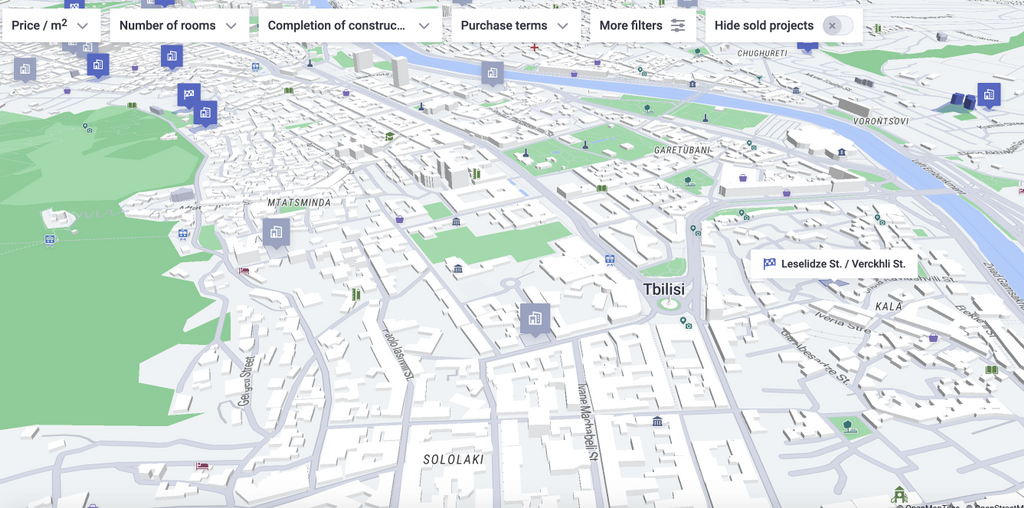
Task: Click the metro station icon northwest of Tbilisi label
Action: pos(609,259)
